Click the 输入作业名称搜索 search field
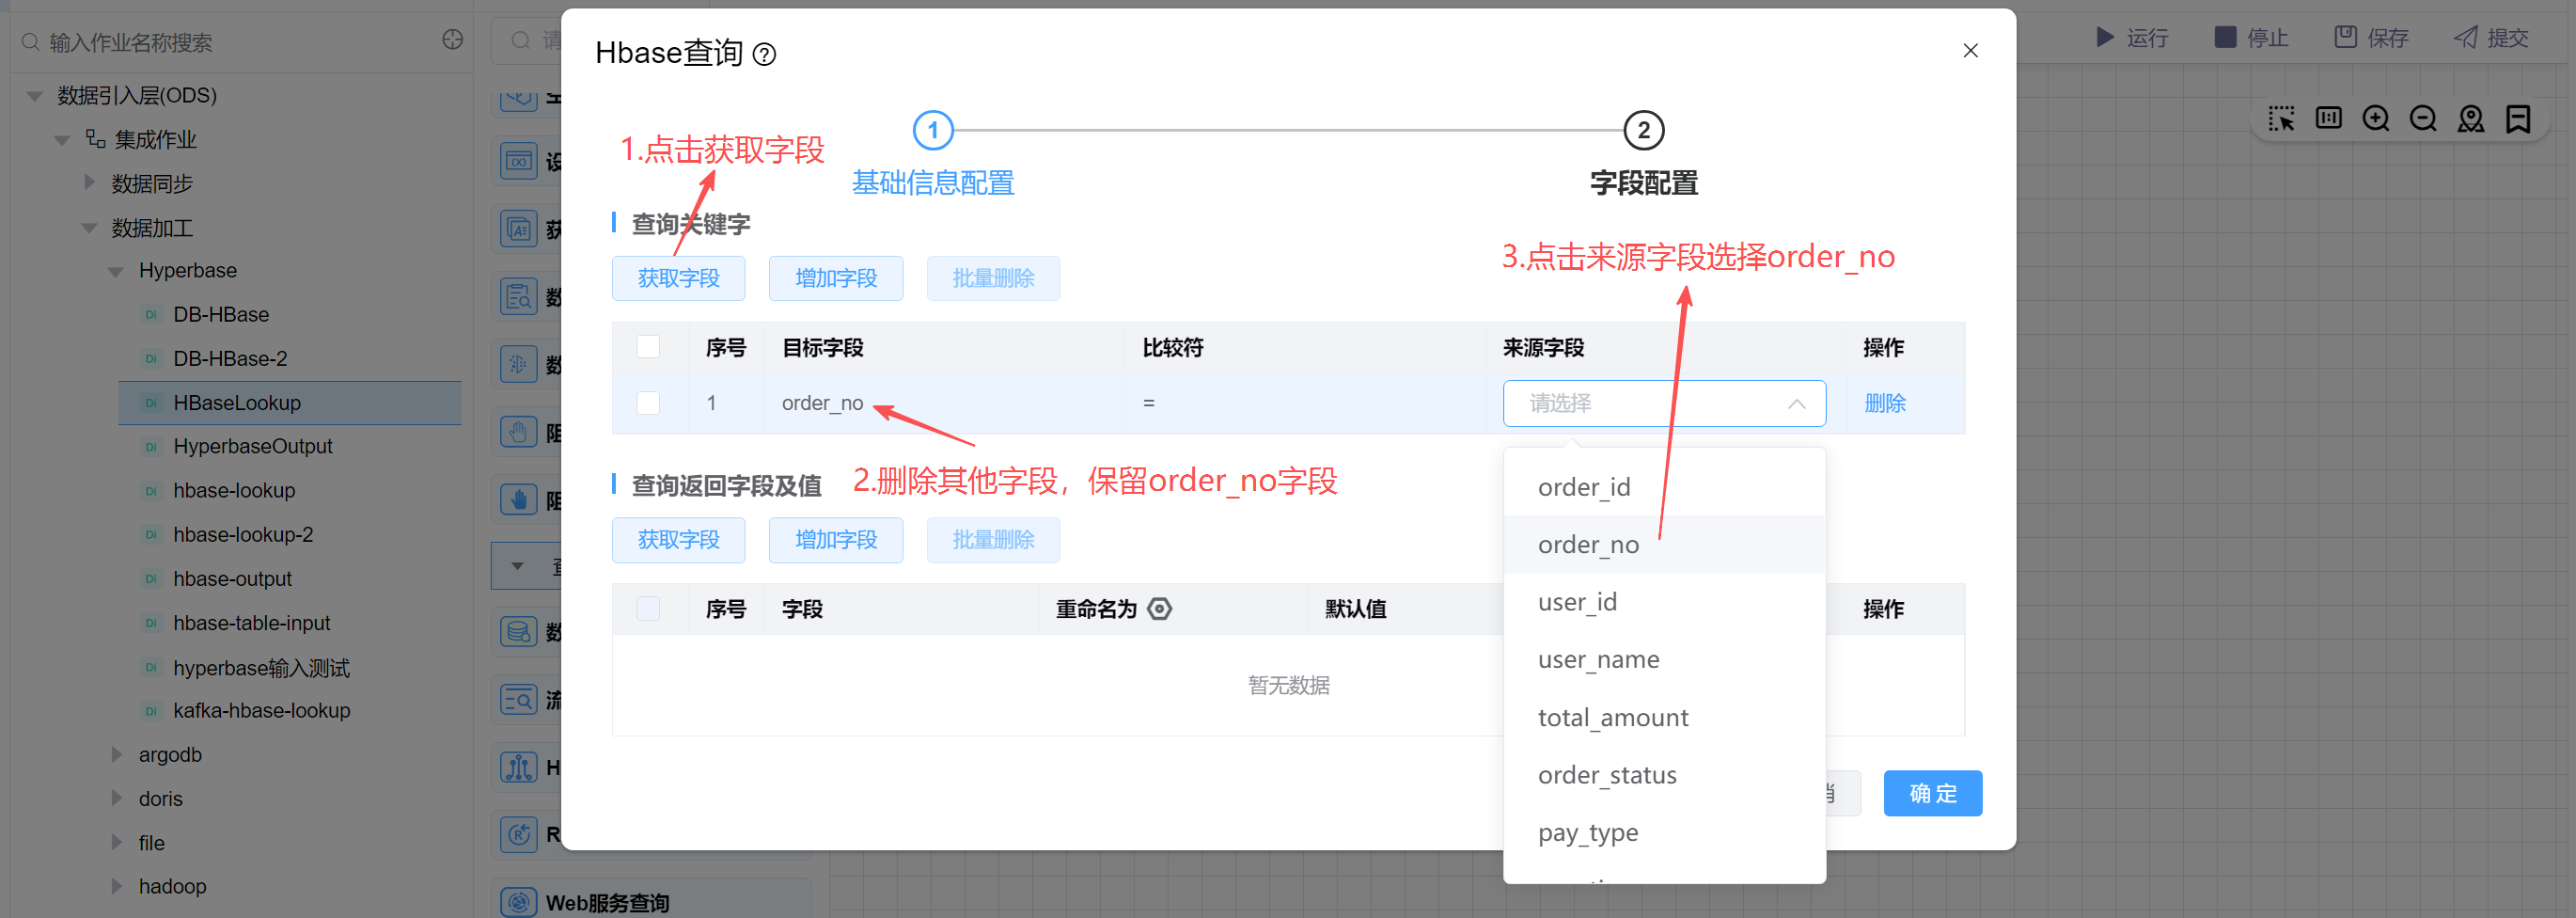2576x918 pixels. (x=230, y=42)
